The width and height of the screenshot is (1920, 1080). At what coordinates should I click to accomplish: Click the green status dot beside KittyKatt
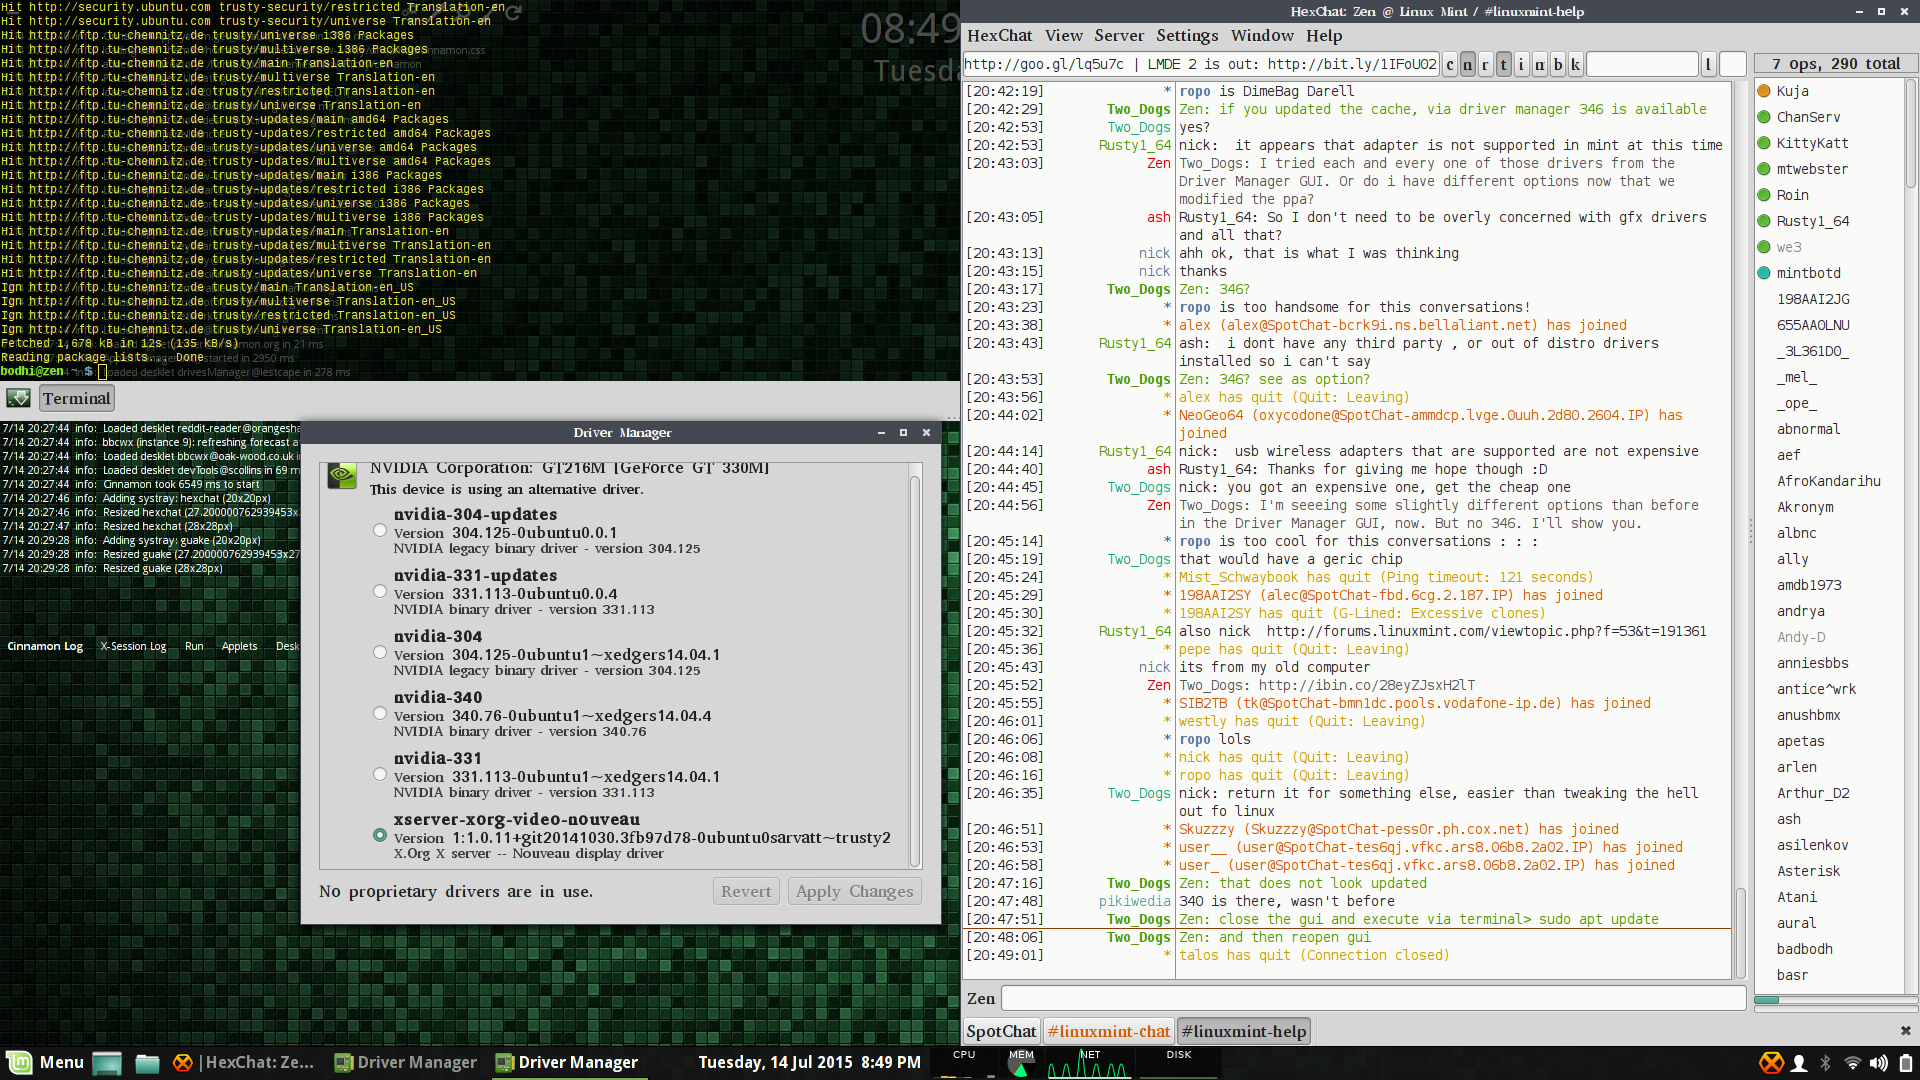(x=1764, y=143)
